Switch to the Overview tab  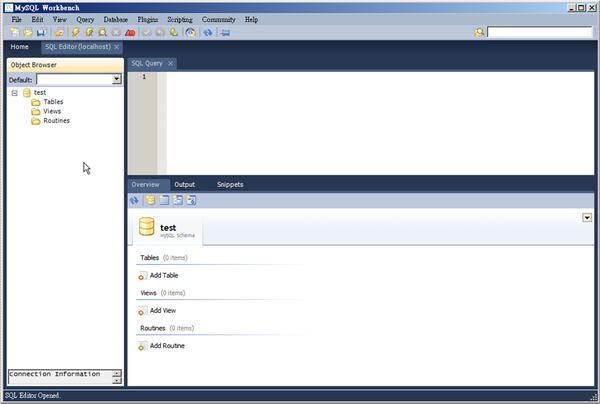coord(145,184)
